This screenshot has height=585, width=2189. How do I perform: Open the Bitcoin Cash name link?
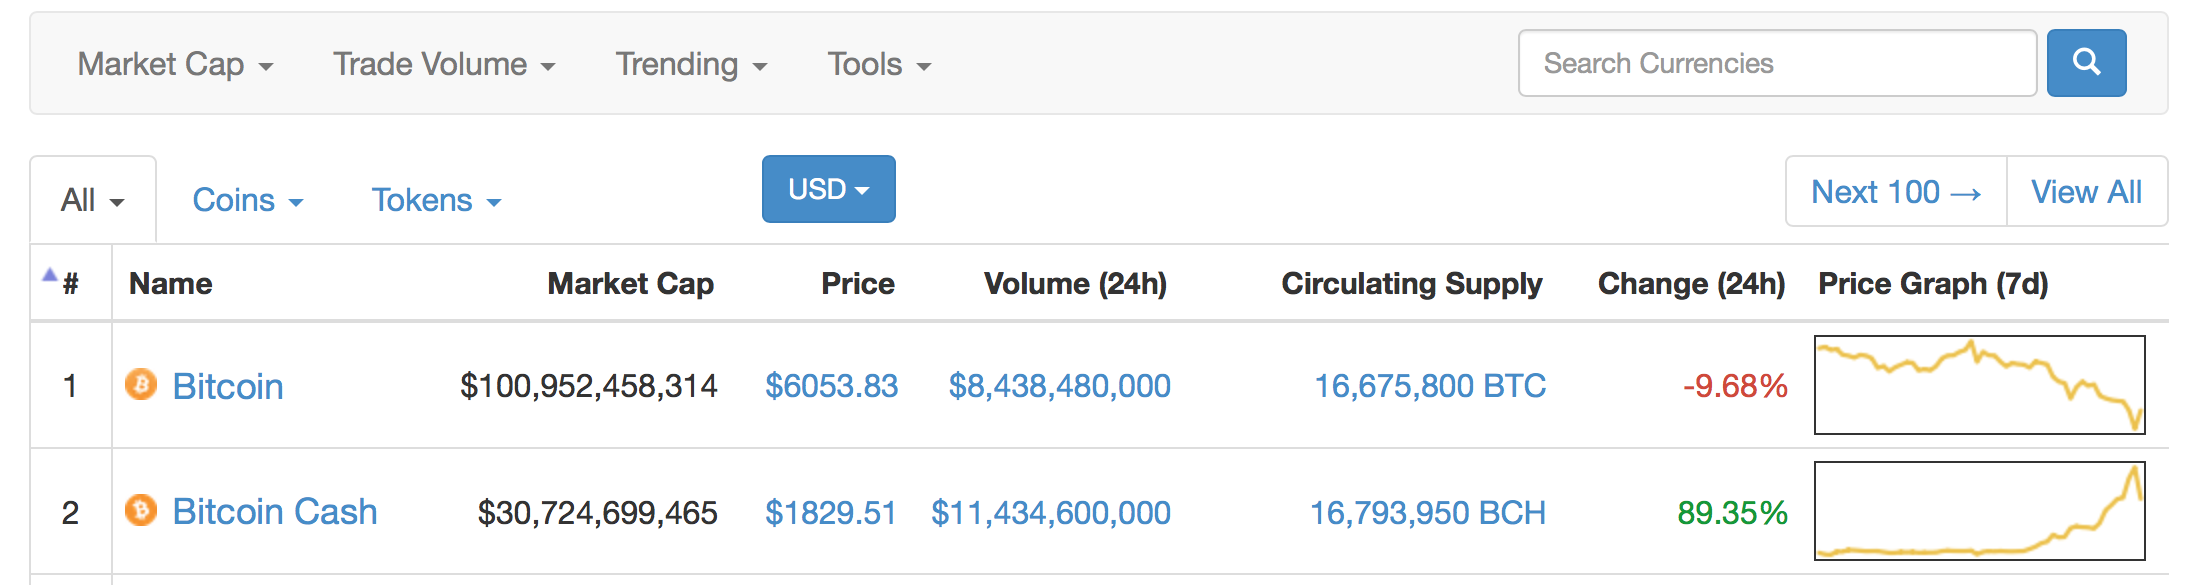[275, 512]
